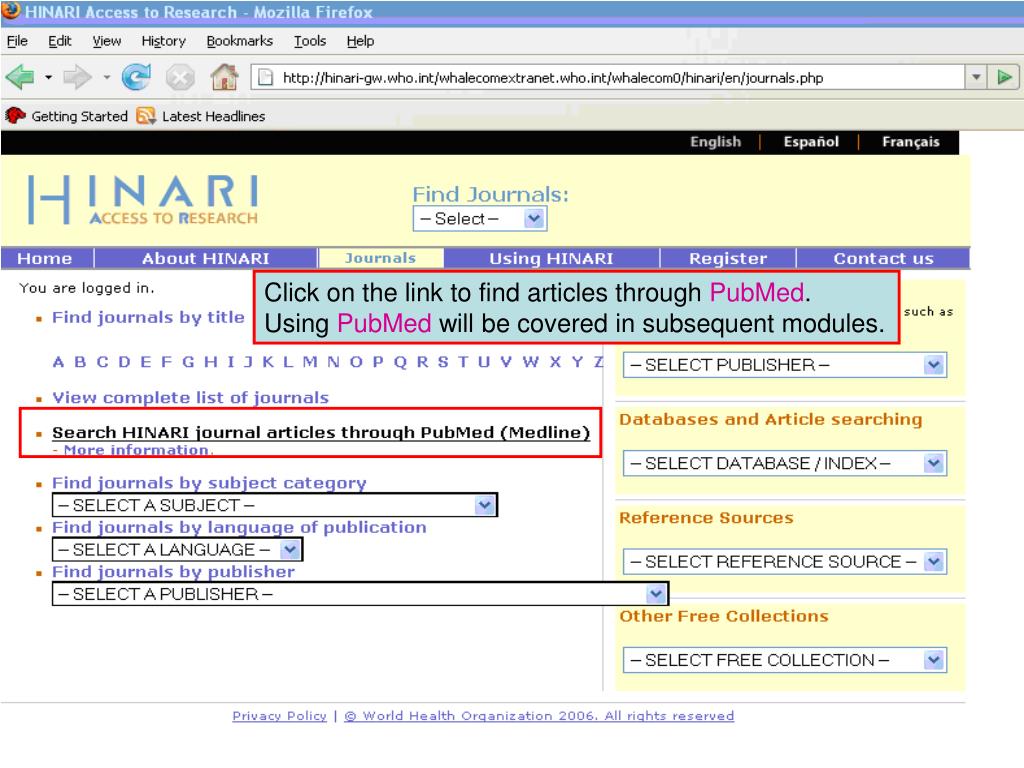Open the Find Journals Select dropdown
Viewport: 1024px width, 768px height.
pos(479,219)
